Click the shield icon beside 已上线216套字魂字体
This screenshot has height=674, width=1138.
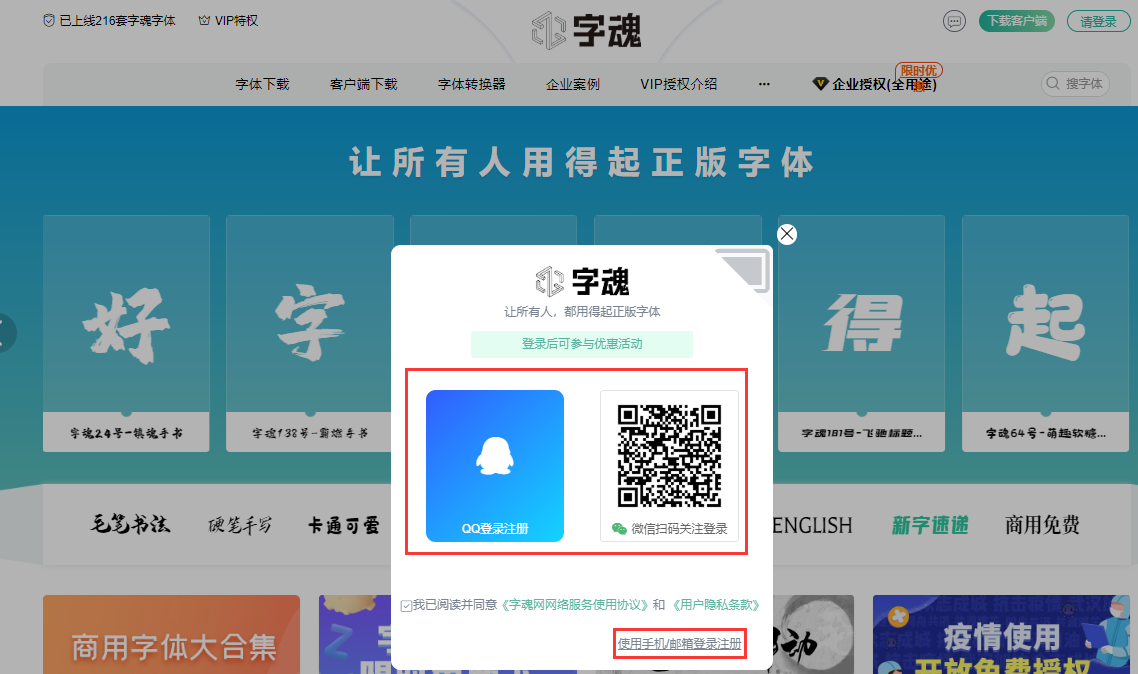click(49, 20)
